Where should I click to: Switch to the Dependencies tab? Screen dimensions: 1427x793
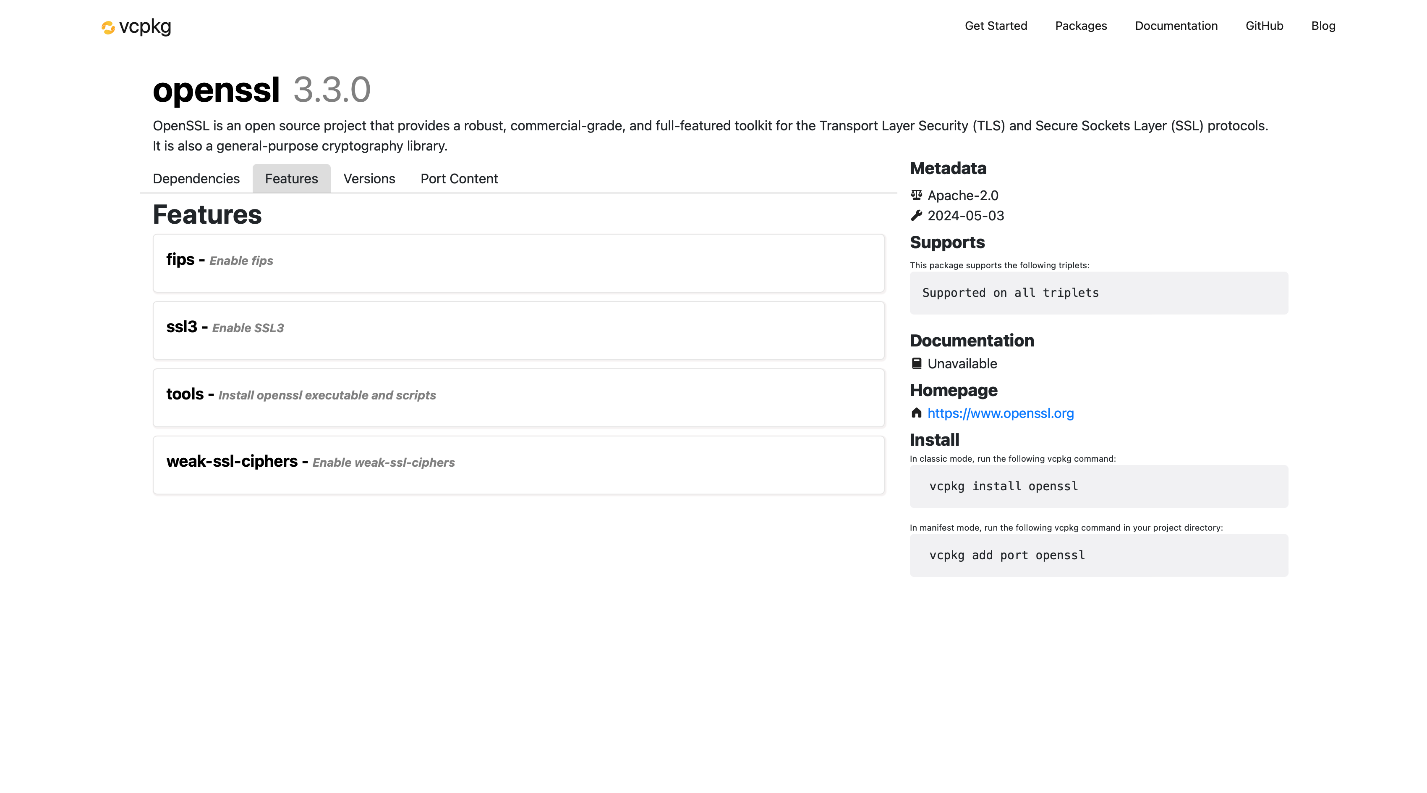tap(196, 178)
